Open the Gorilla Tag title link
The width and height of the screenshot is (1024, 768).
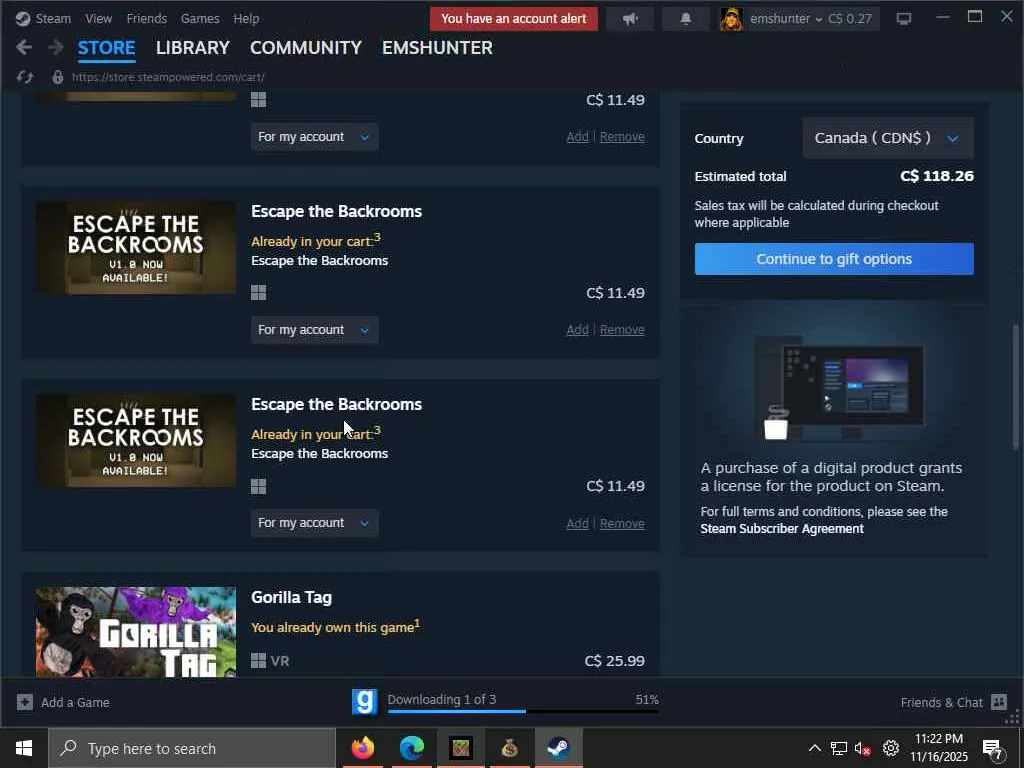[291, 598]
